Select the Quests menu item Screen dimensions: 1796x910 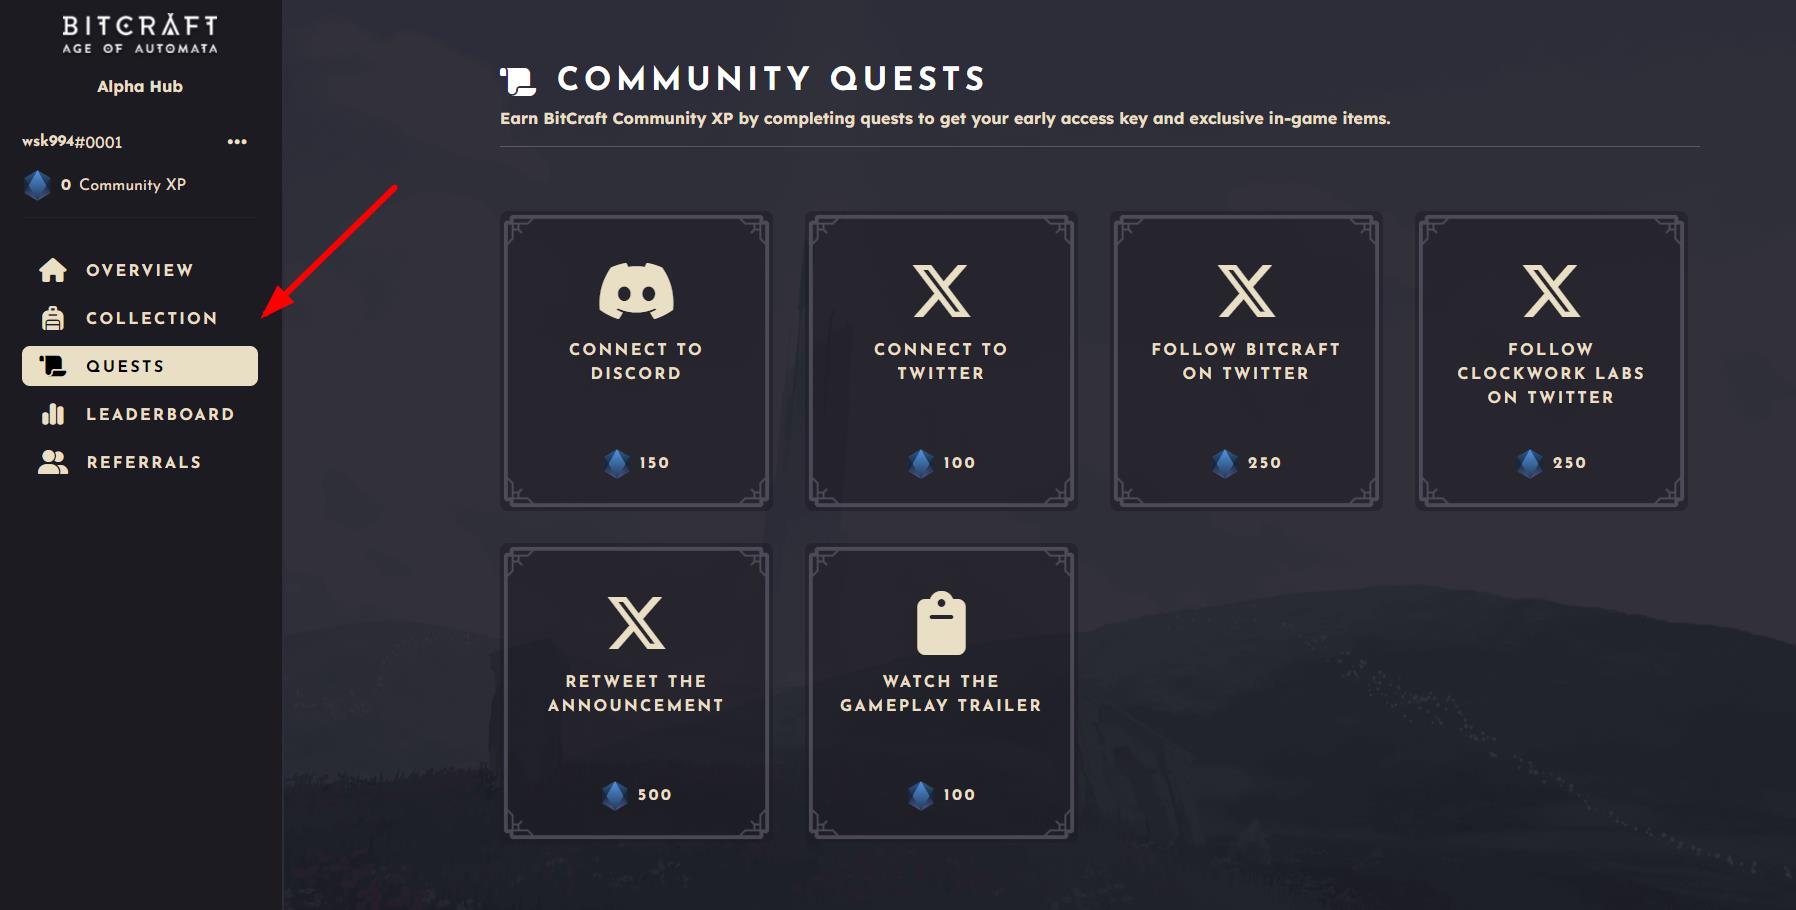(140, 366)
